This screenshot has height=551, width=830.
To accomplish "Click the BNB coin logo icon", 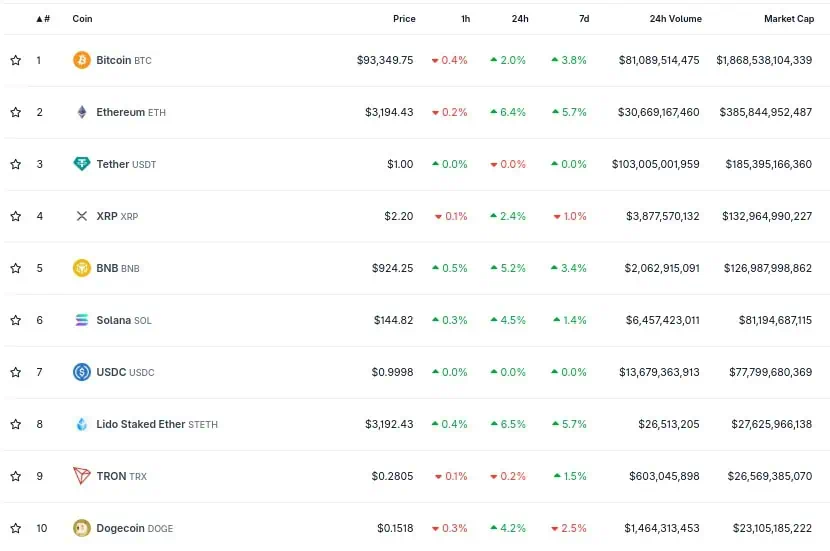I will pyautogui.click(x=81, y=268).
